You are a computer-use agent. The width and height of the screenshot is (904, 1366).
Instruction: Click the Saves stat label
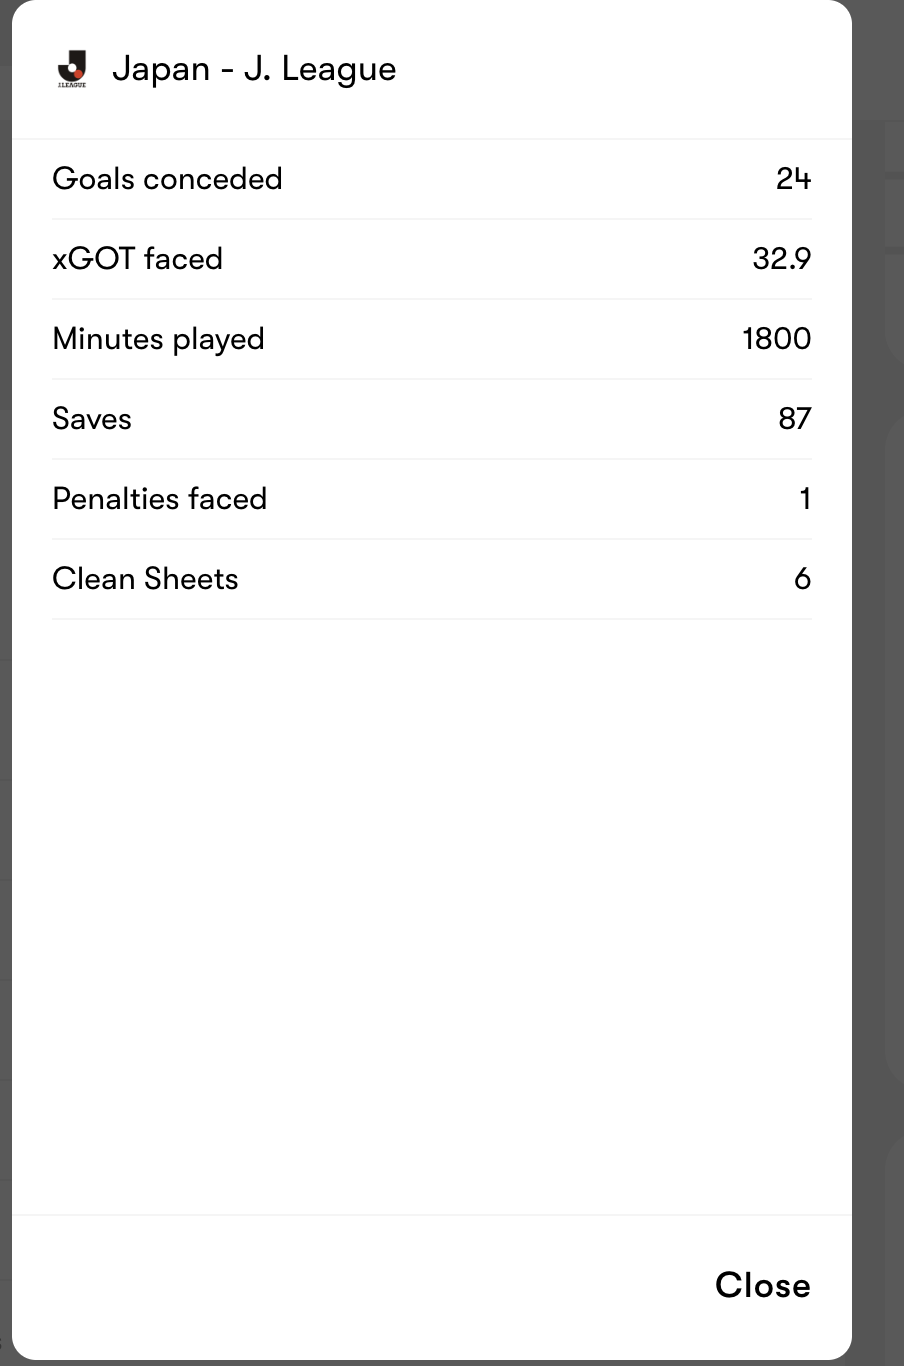click(x=91, y=419)
